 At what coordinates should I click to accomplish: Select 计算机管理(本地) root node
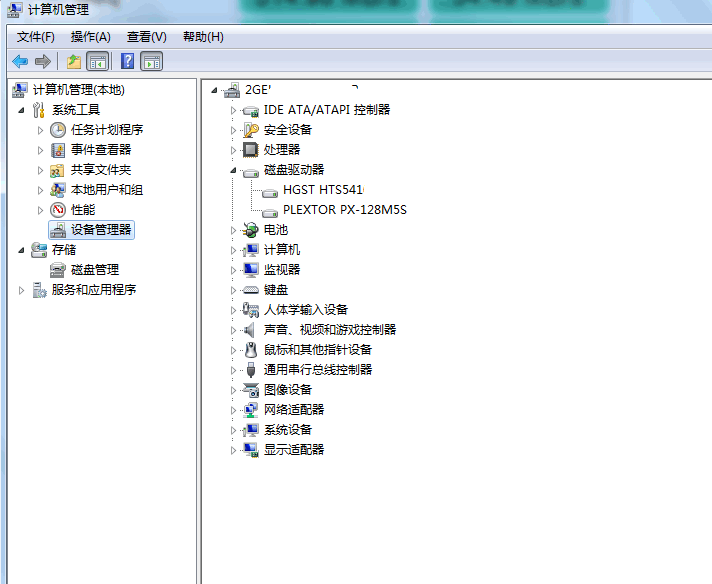point(79,90)
